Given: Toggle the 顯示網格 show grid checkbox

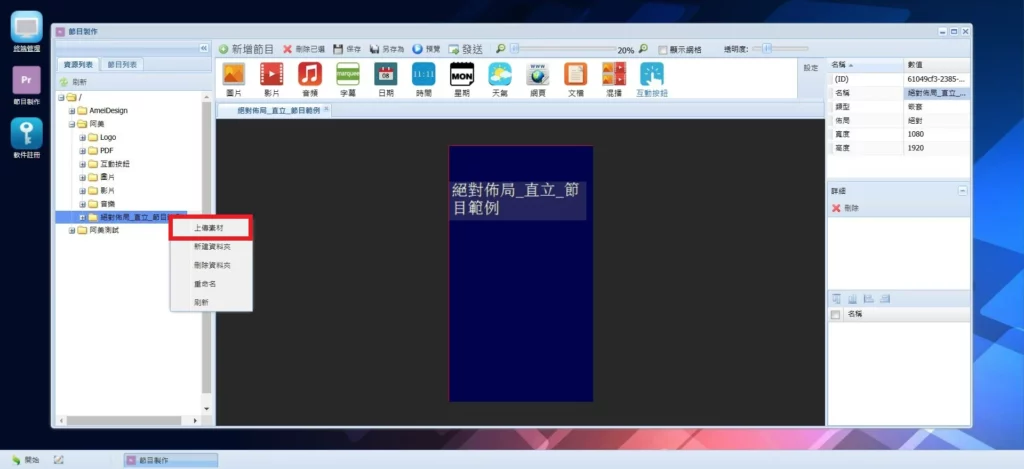Looking at the screenshot, I should [663, 49].
